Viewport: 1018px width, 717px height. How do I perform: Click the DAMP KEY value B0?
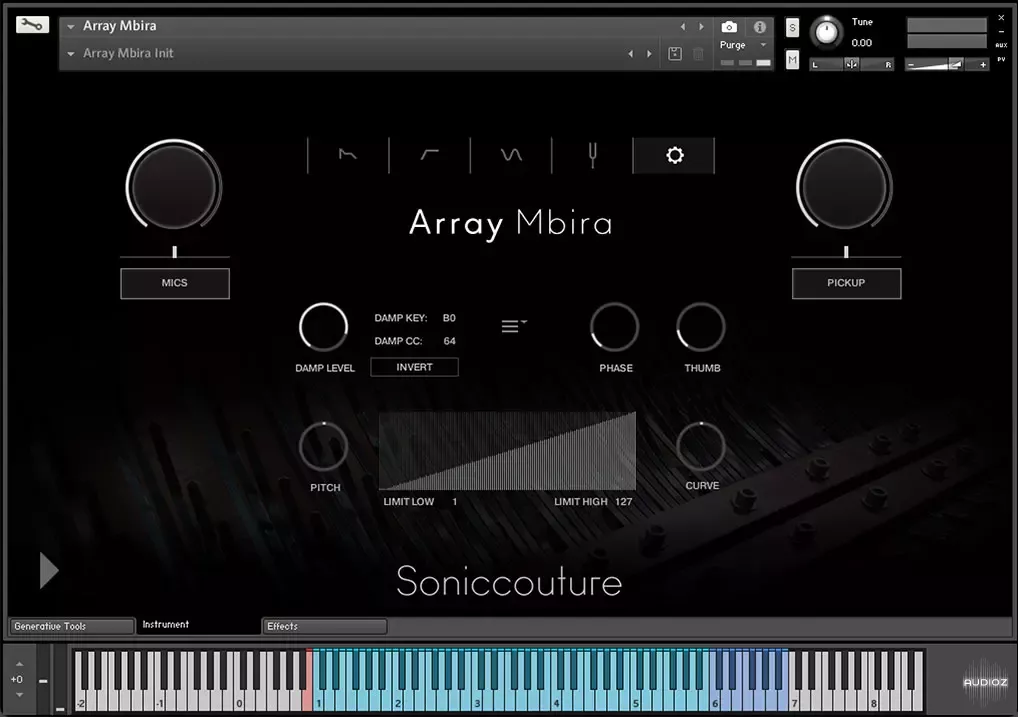449,318
